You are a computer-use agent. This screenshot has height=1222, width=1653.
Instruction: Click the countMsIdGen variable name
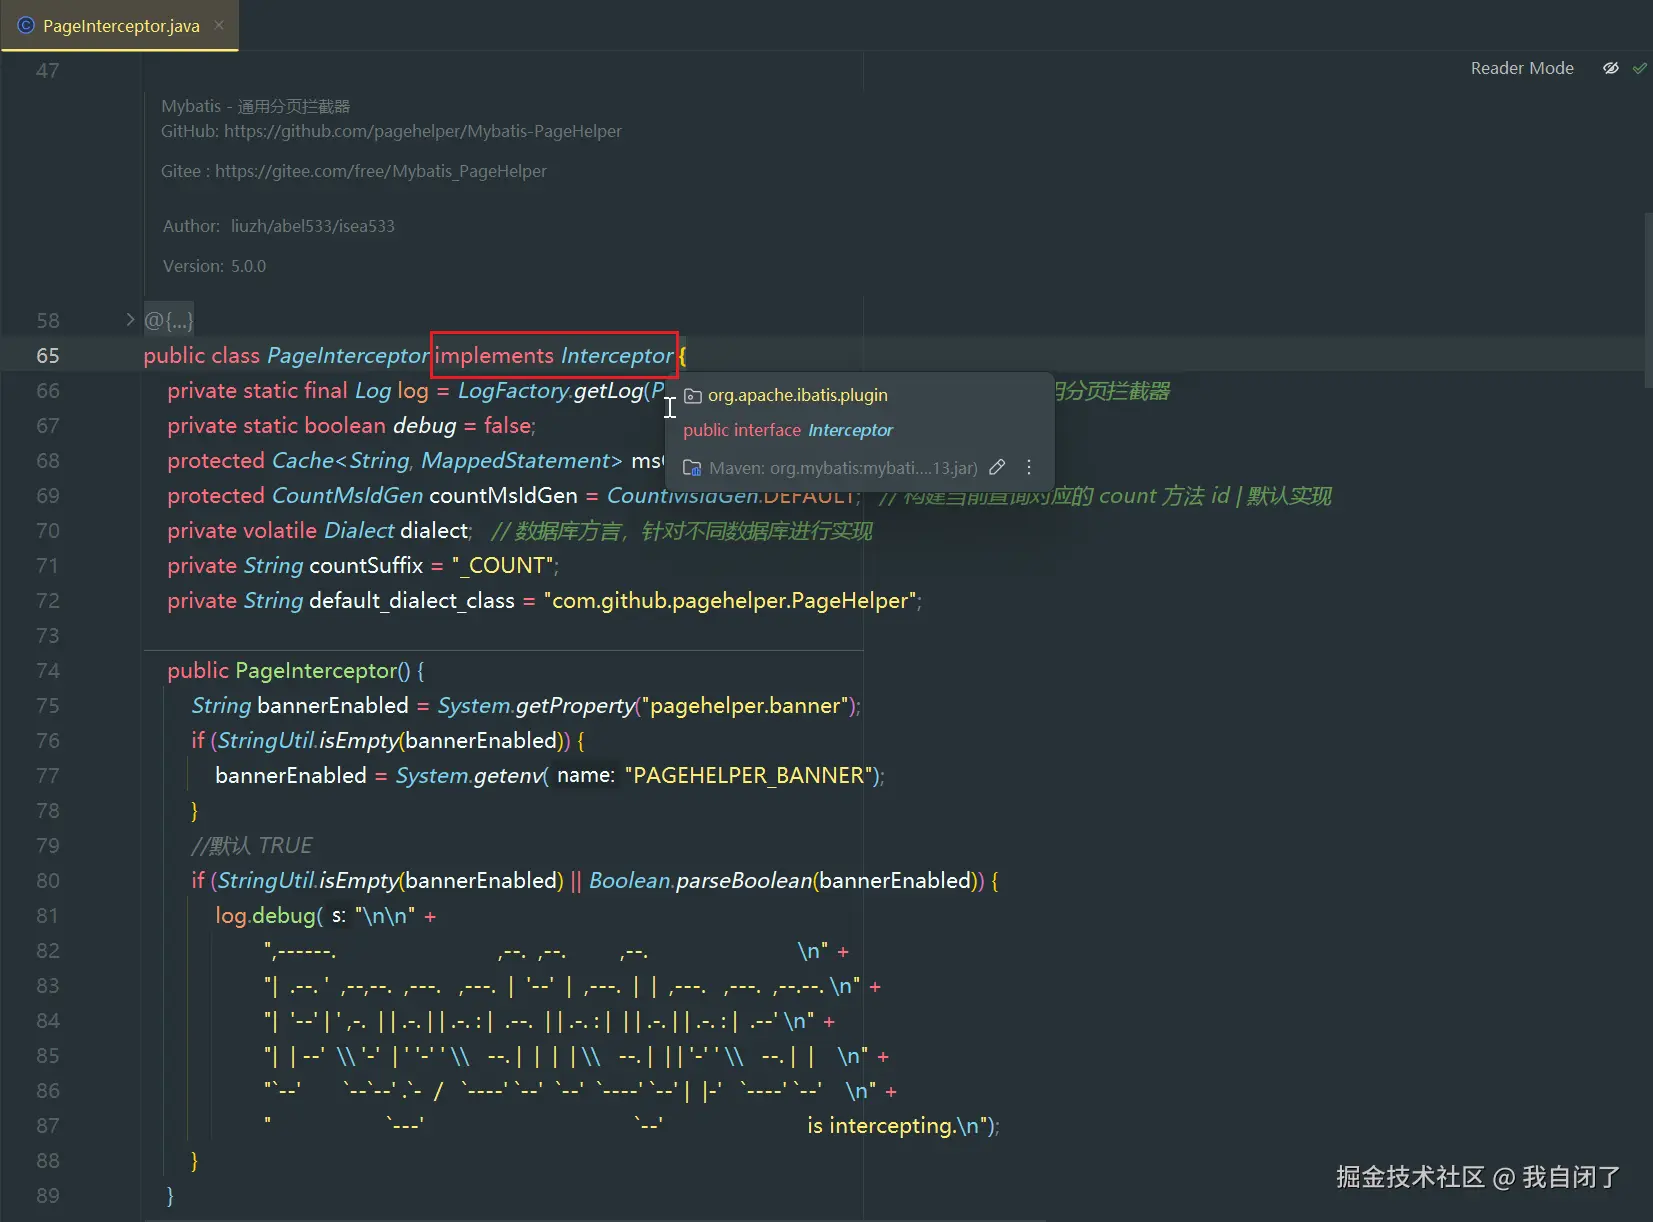pos(503,496)
